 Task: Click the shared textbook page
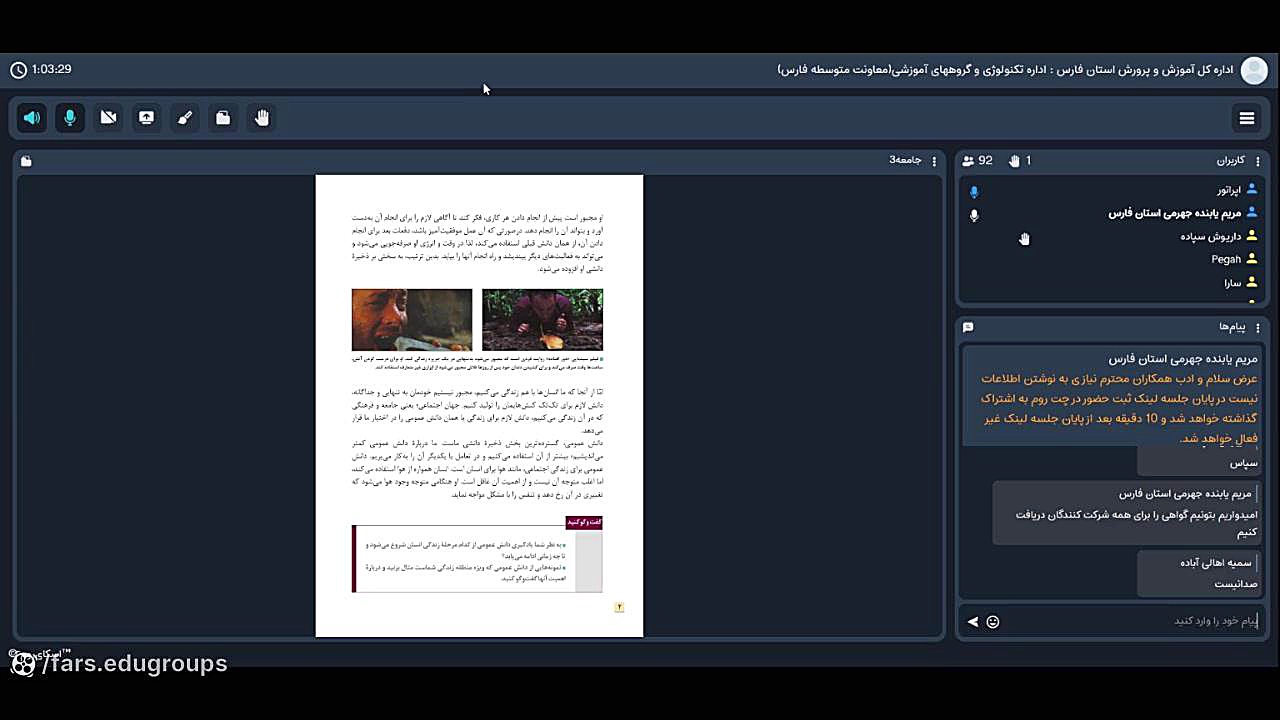pyautogui.click(x=479, y=406)
